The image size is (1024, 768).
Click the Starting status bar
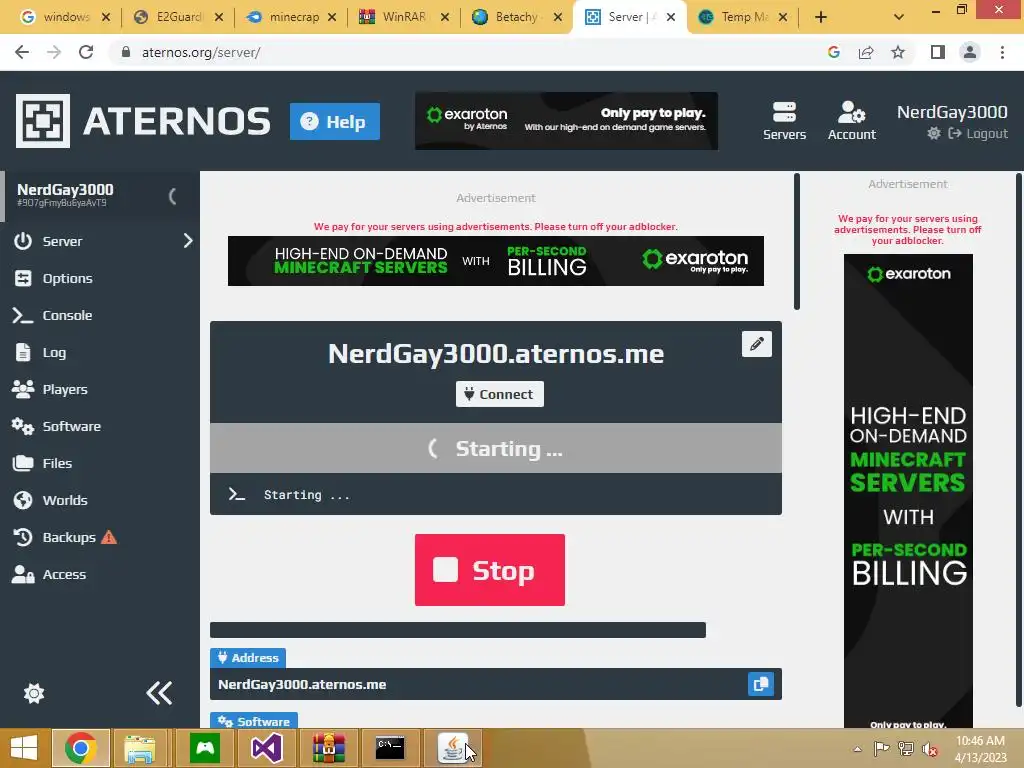pyautogui.click(x=496, y=448)
